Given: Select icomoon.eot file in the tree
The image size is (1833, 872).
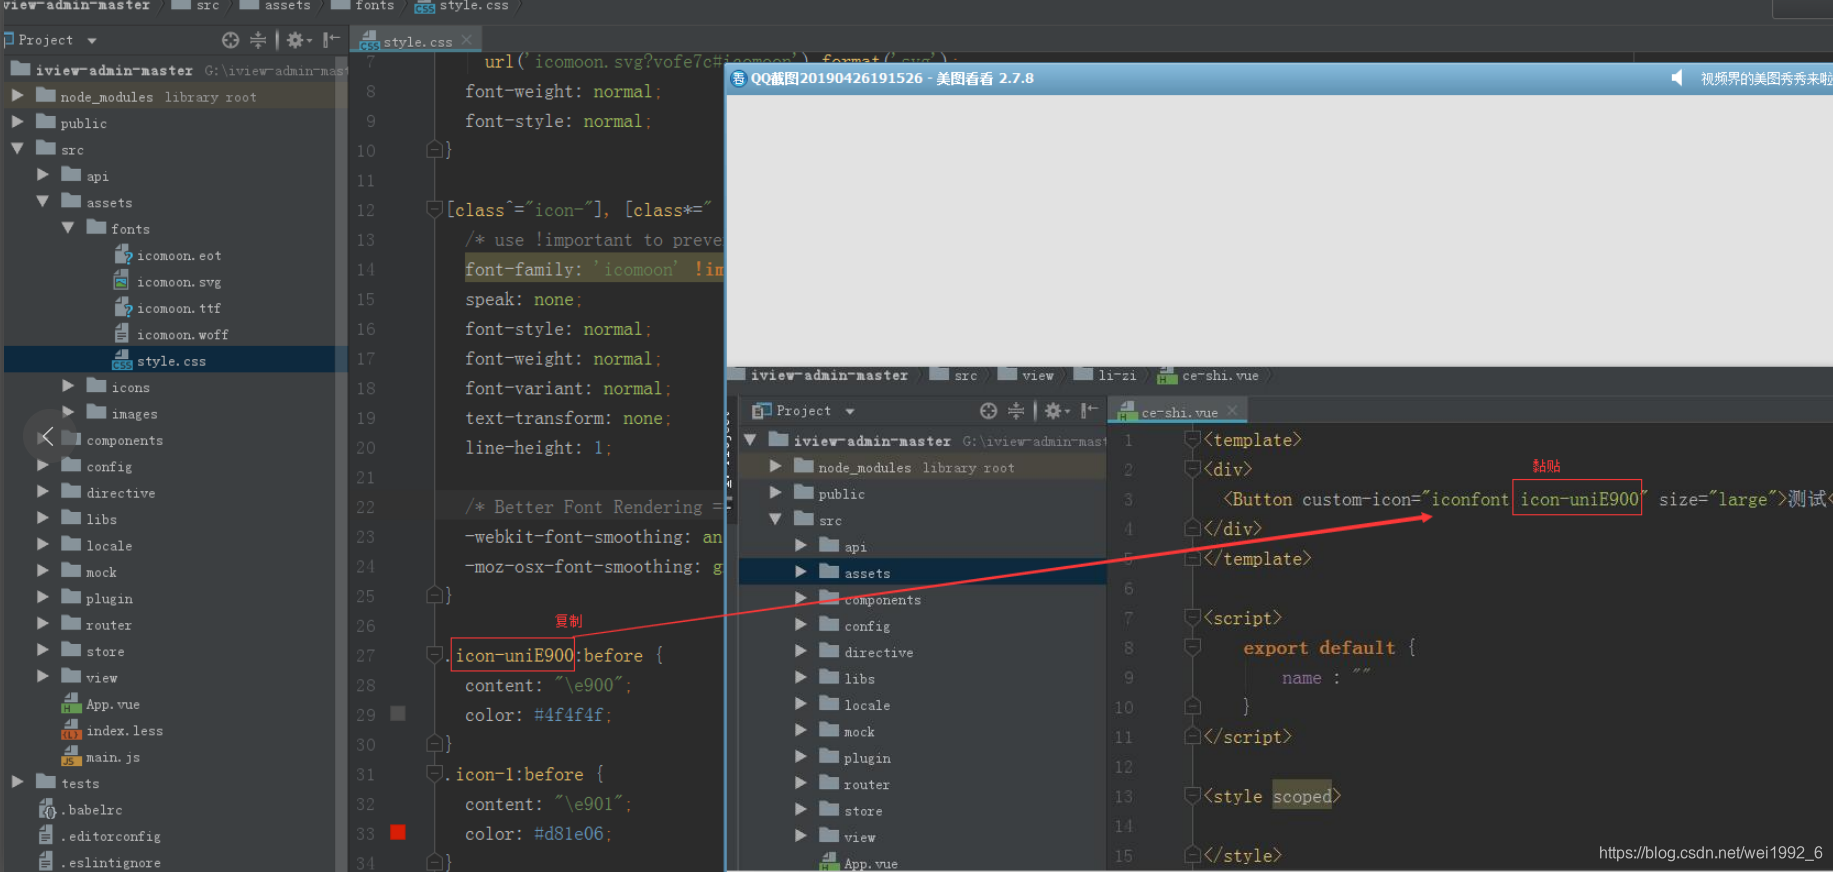Looking at the screenshot, I should 168,255.
